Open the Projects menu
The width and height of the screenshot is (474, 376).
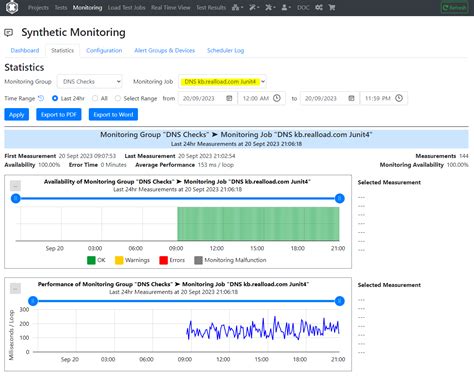[38, 7]
